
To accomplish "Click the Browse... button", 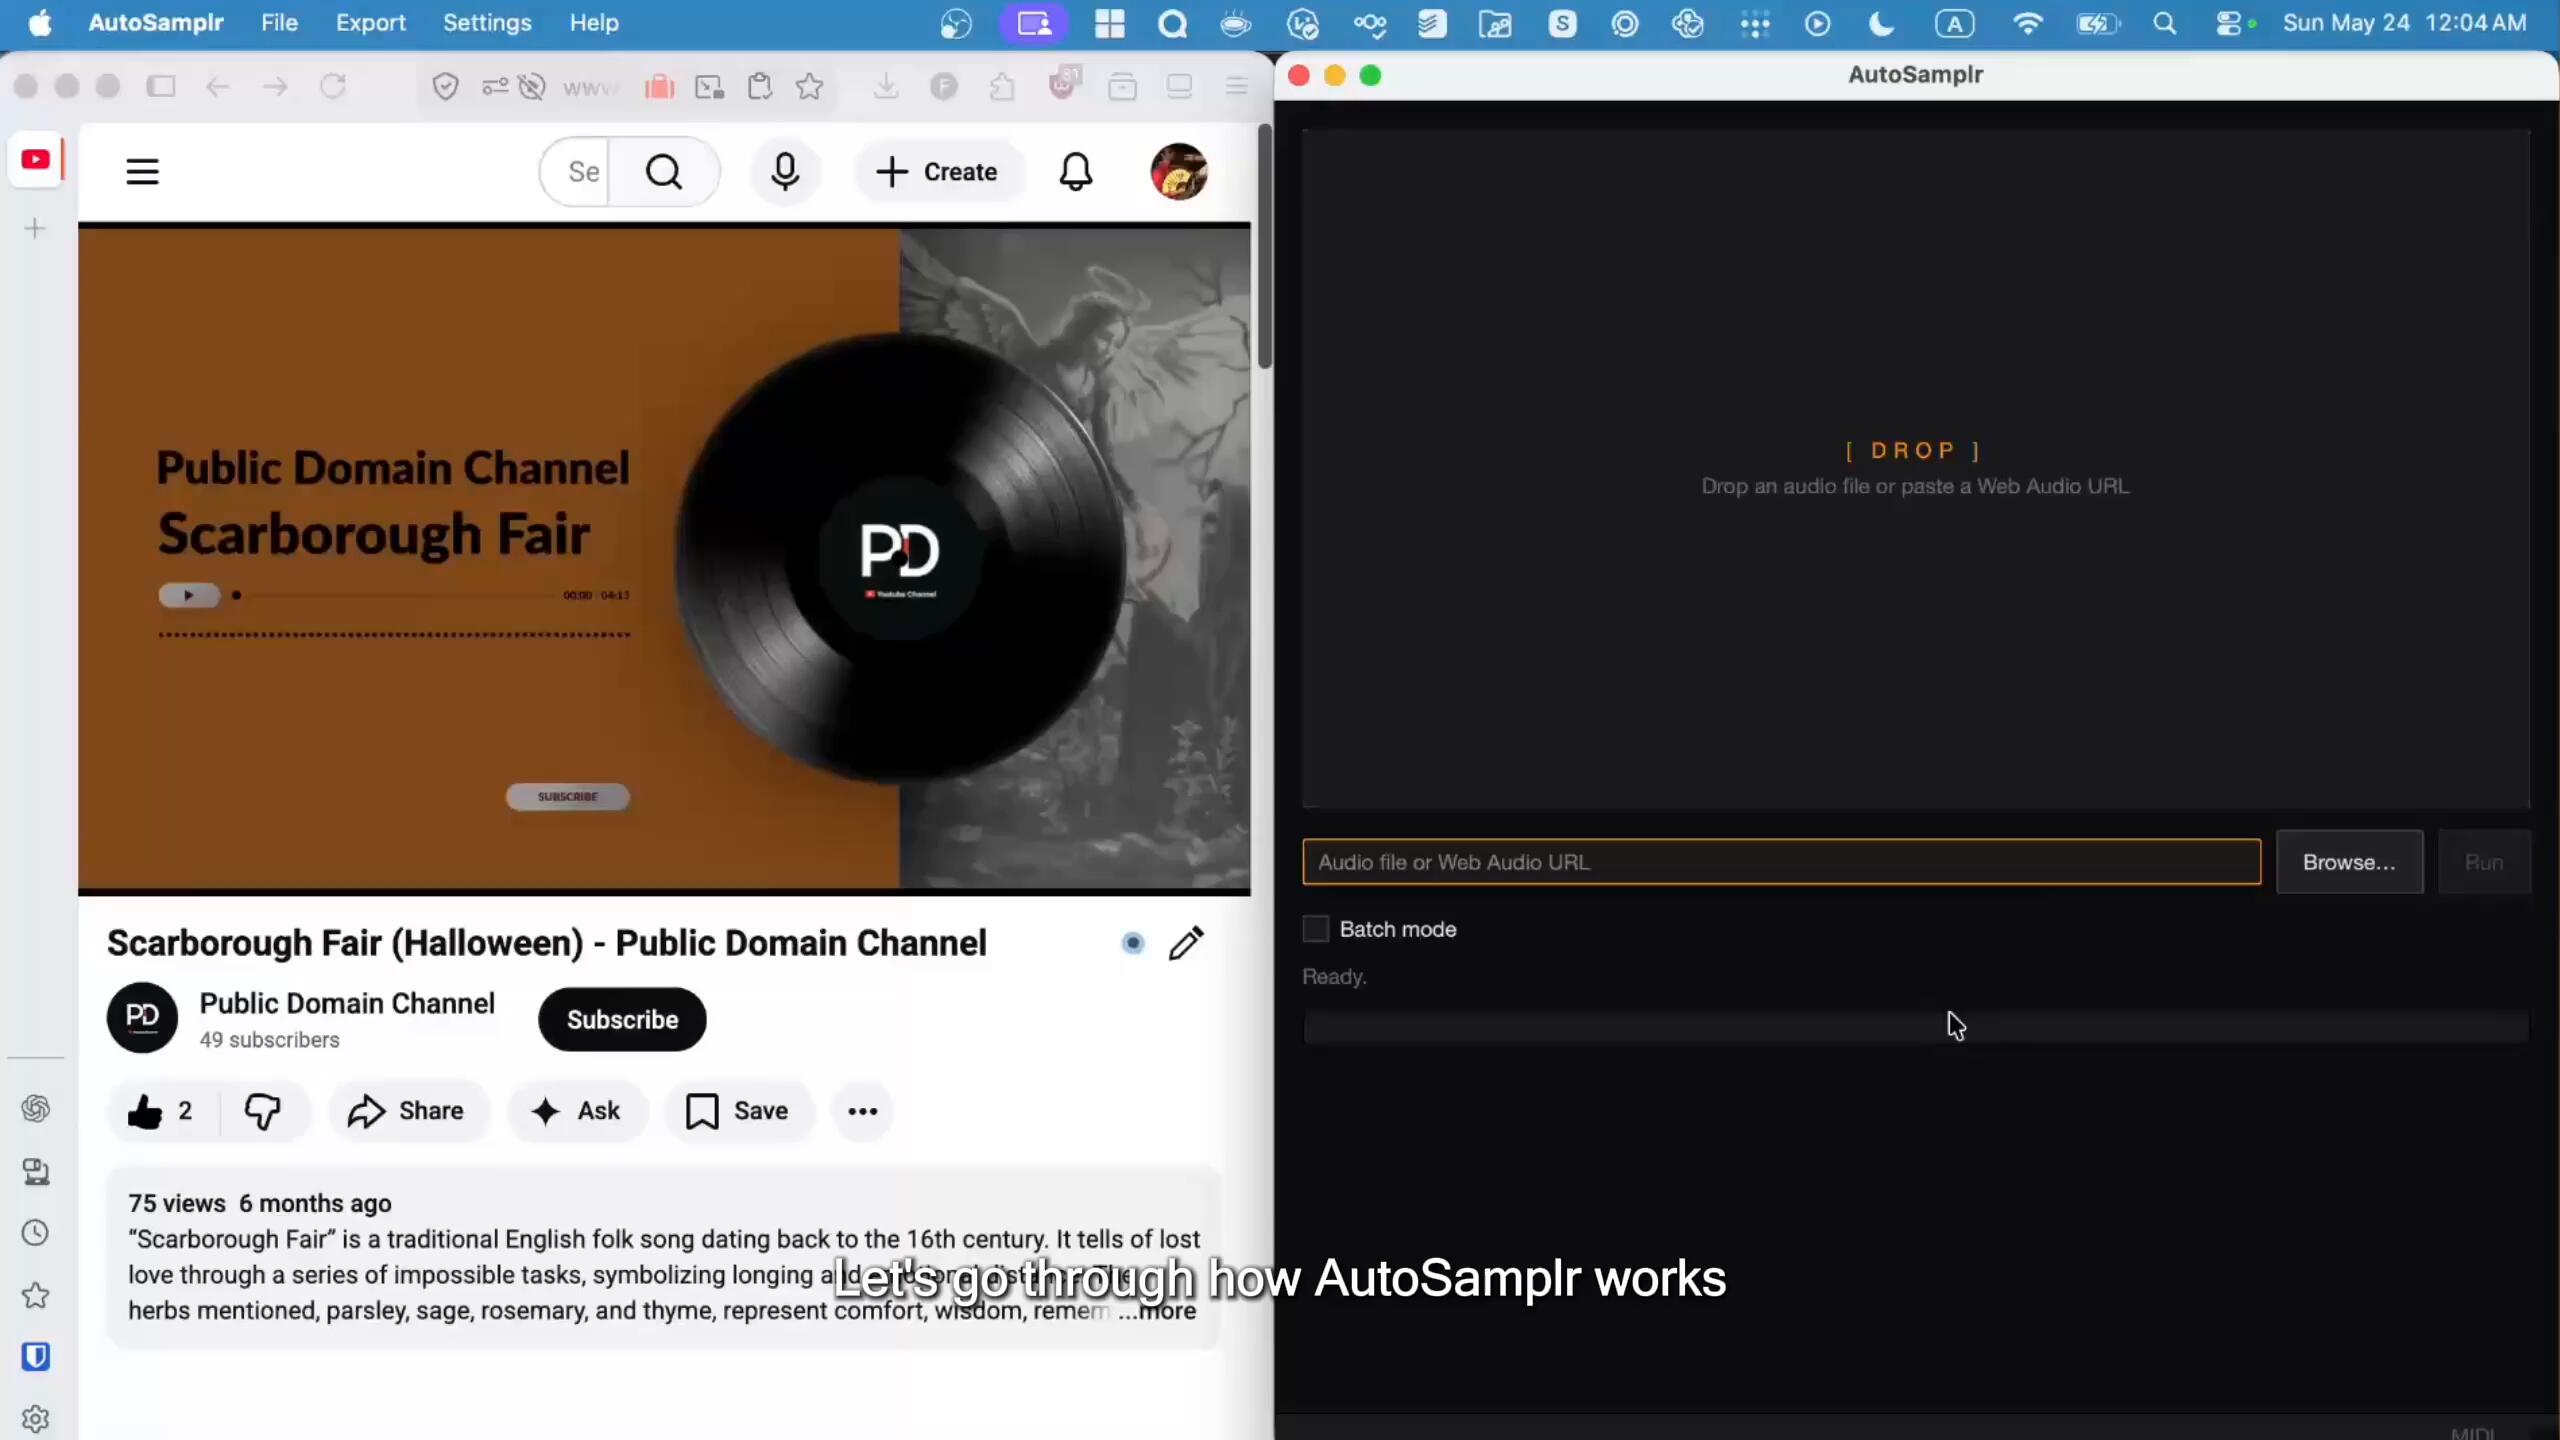I will click(2349, 862).
